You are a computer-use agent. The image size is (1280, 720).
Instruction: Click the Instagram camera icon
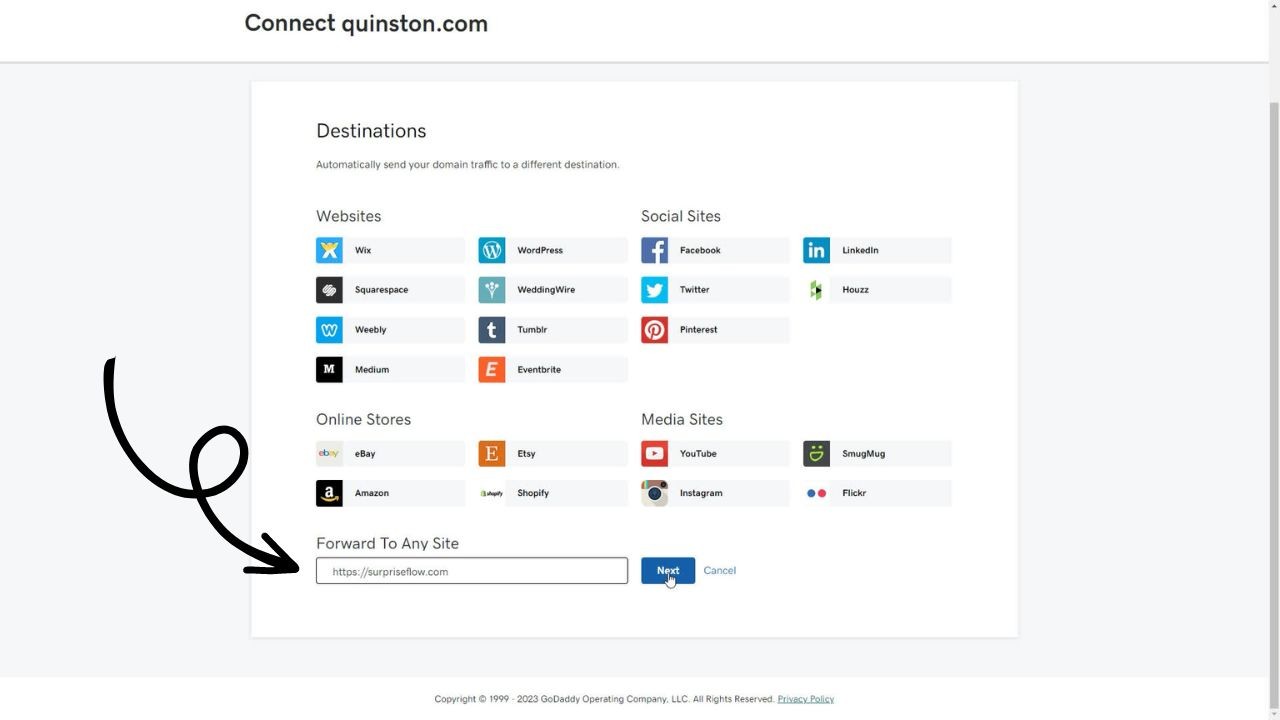pos(655,493)
